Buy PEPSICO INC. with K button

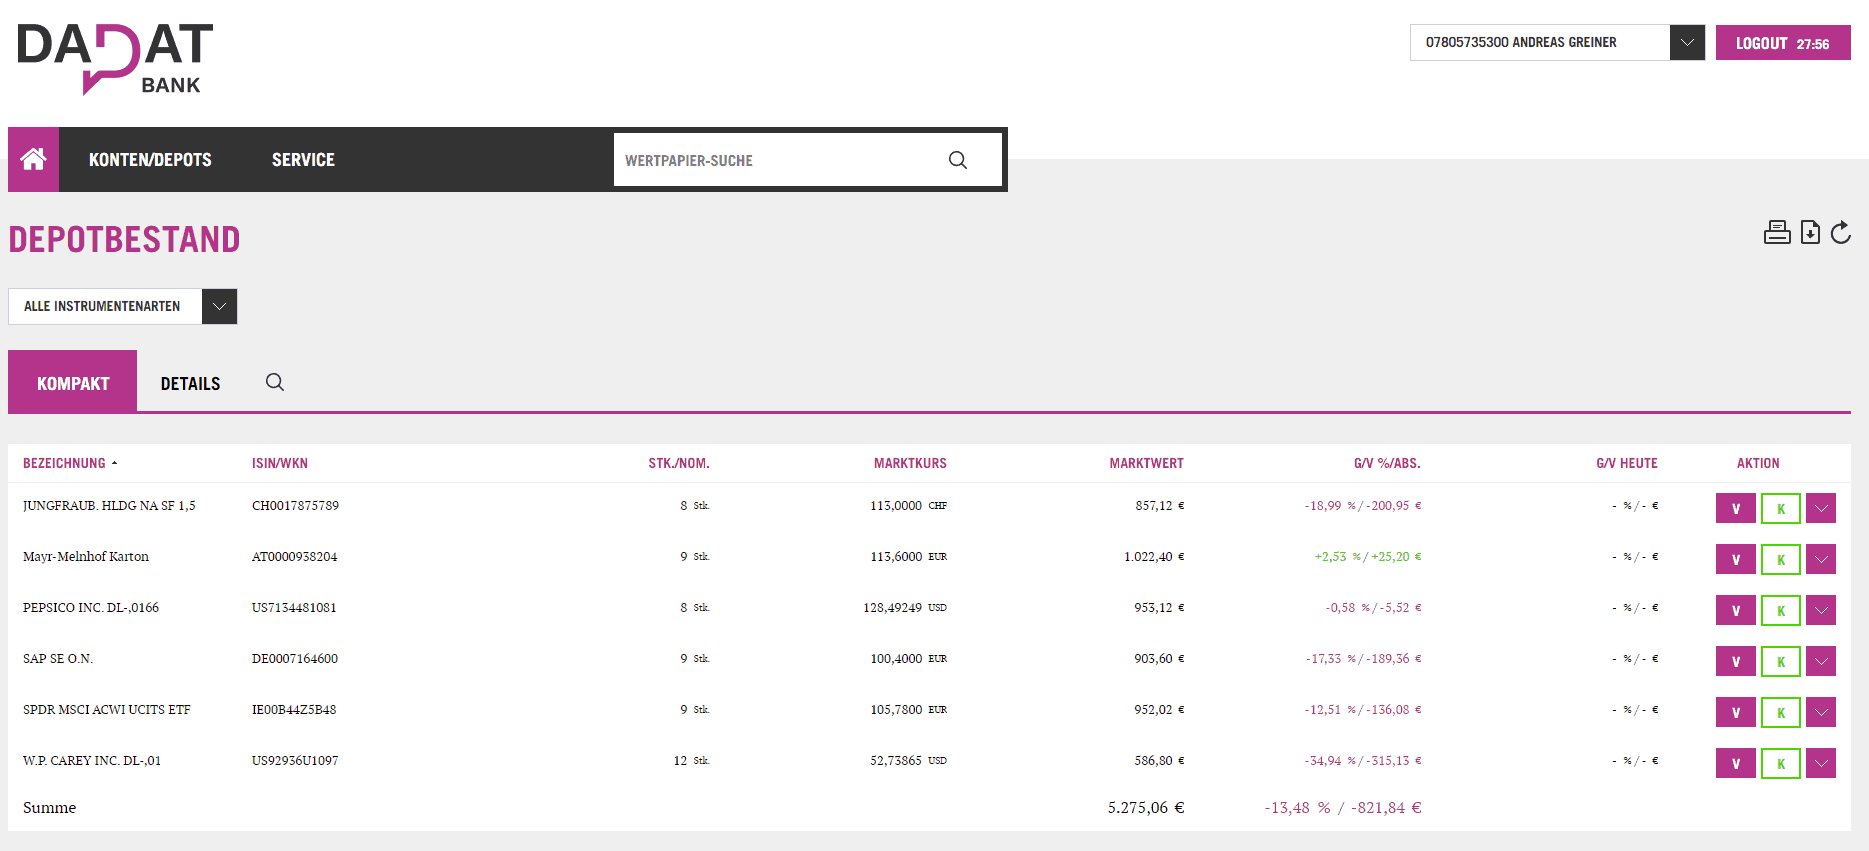pos(1780,610)
